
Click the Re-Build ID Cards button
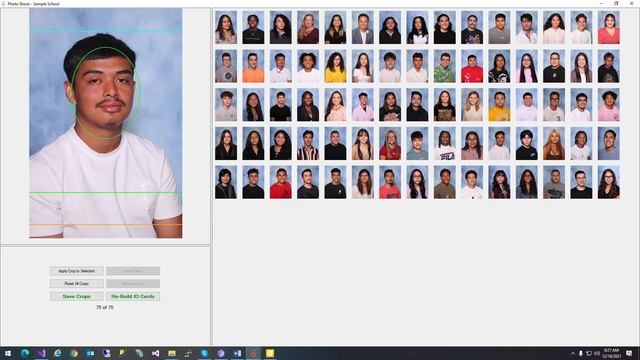[x=133, y=296]
